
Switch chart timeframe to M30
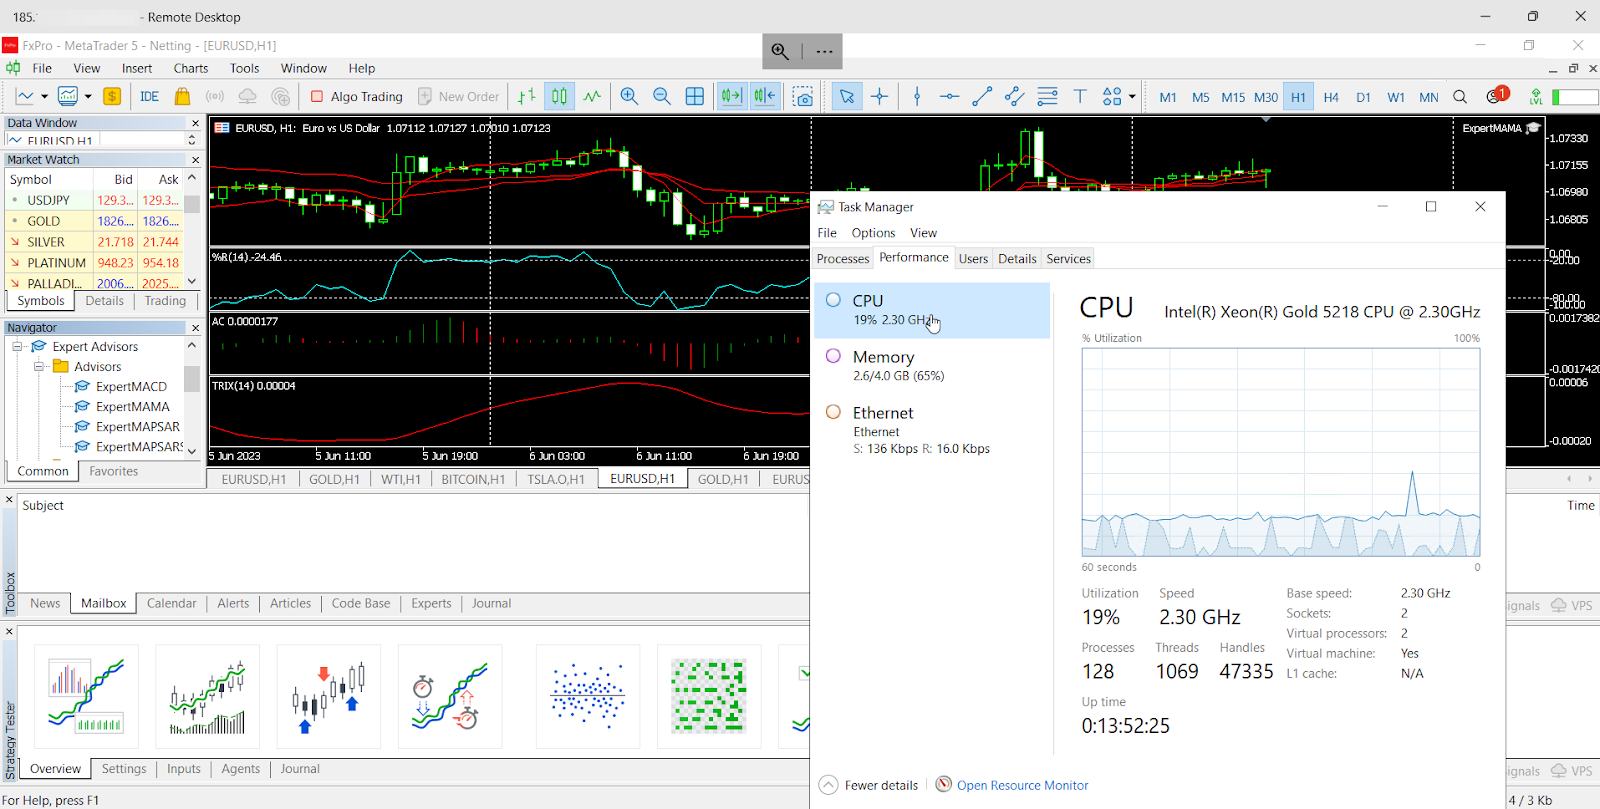pos(1266,97)
